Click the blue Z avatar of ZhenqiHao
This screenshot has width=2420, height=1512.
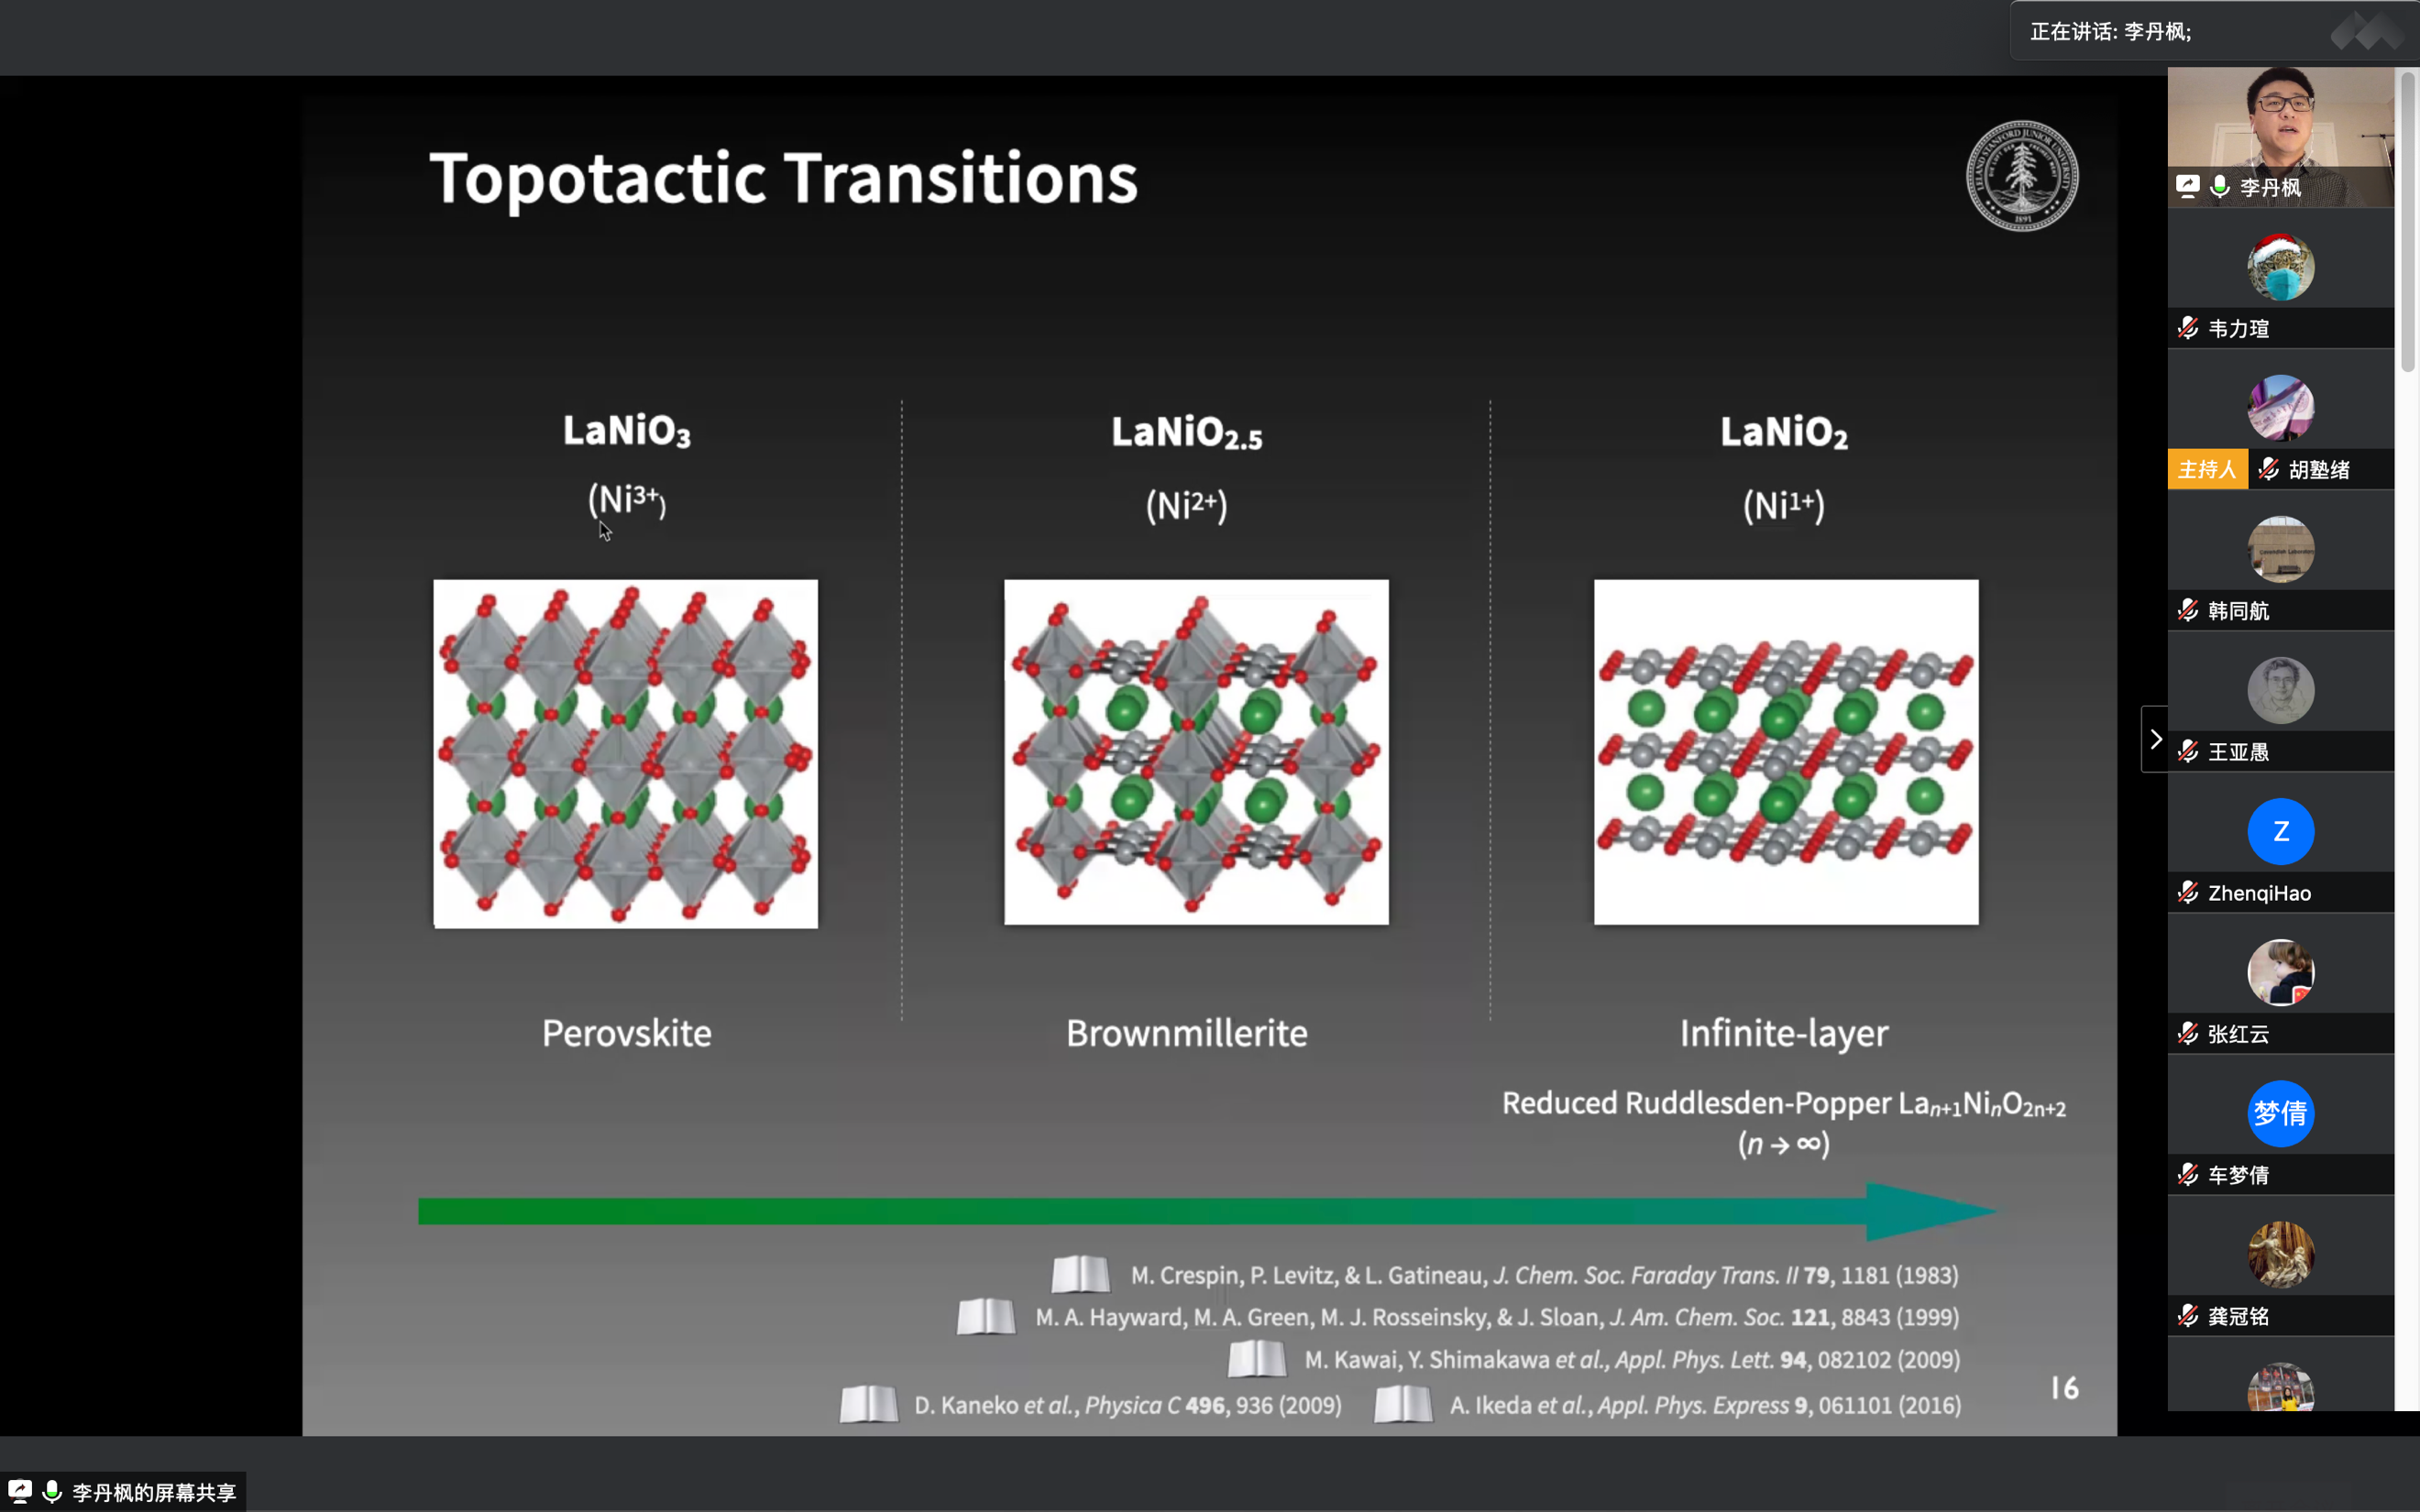[2280, 831]
